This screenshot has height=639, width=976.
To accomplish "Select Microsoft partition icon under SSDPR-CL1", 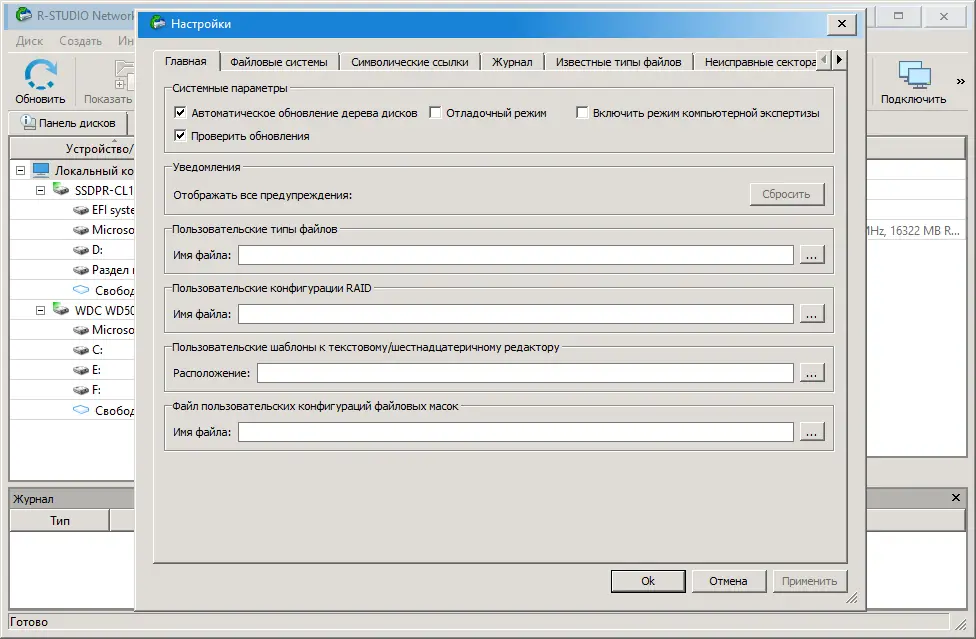I will pyautogui.click(x=81, y=230).
